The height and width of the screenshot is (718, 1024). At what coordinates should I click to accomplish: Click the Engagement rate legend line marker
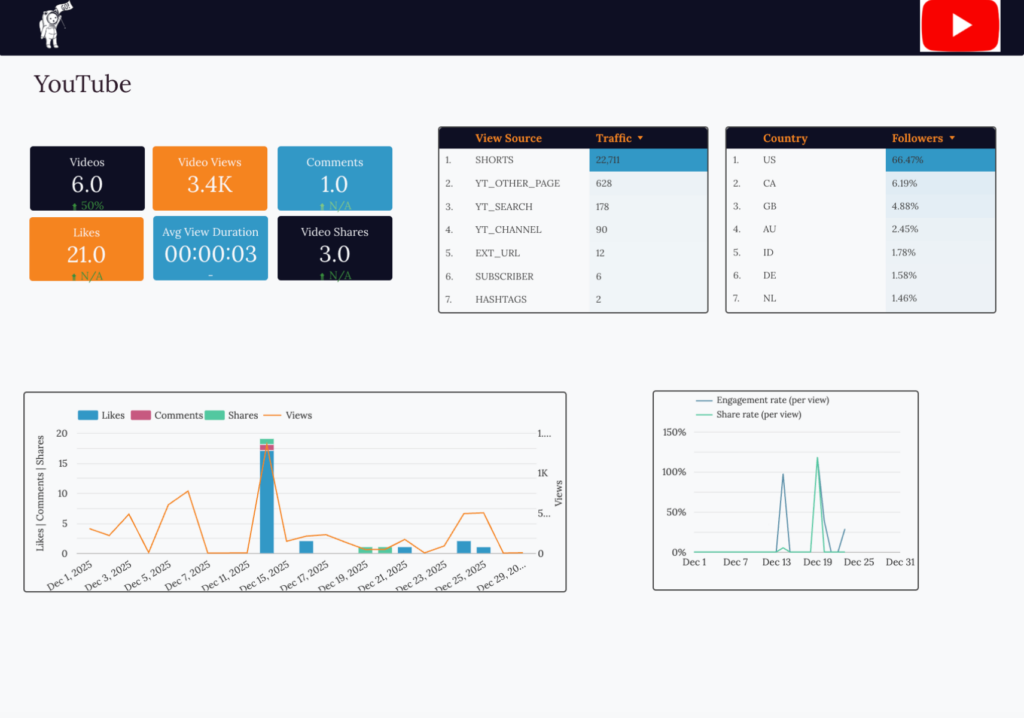click(704, 400)
